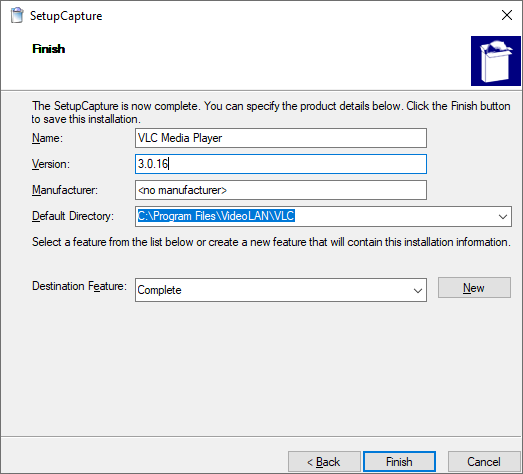523x474 pixels.
Task: Click the SetupCapture window title text
Action: [x=66, y=16]
